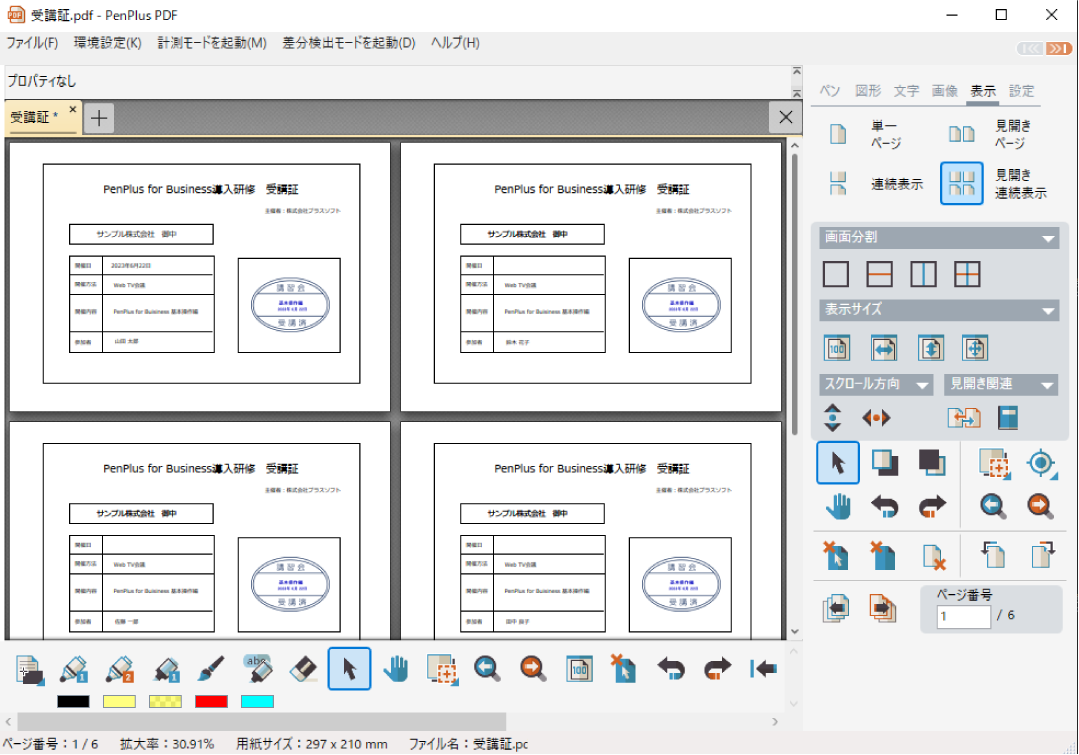Select continuous view icon
Image resolution: width=1079 pixels, height=755 pixels.
pos(837,184)
